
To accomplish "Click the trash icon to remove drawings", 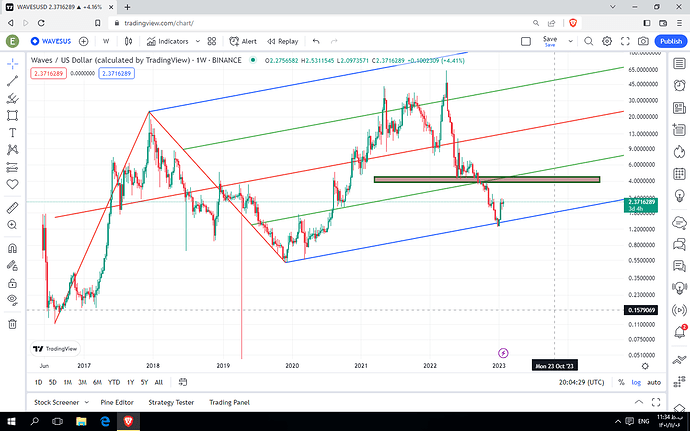I will pos(12,323).
